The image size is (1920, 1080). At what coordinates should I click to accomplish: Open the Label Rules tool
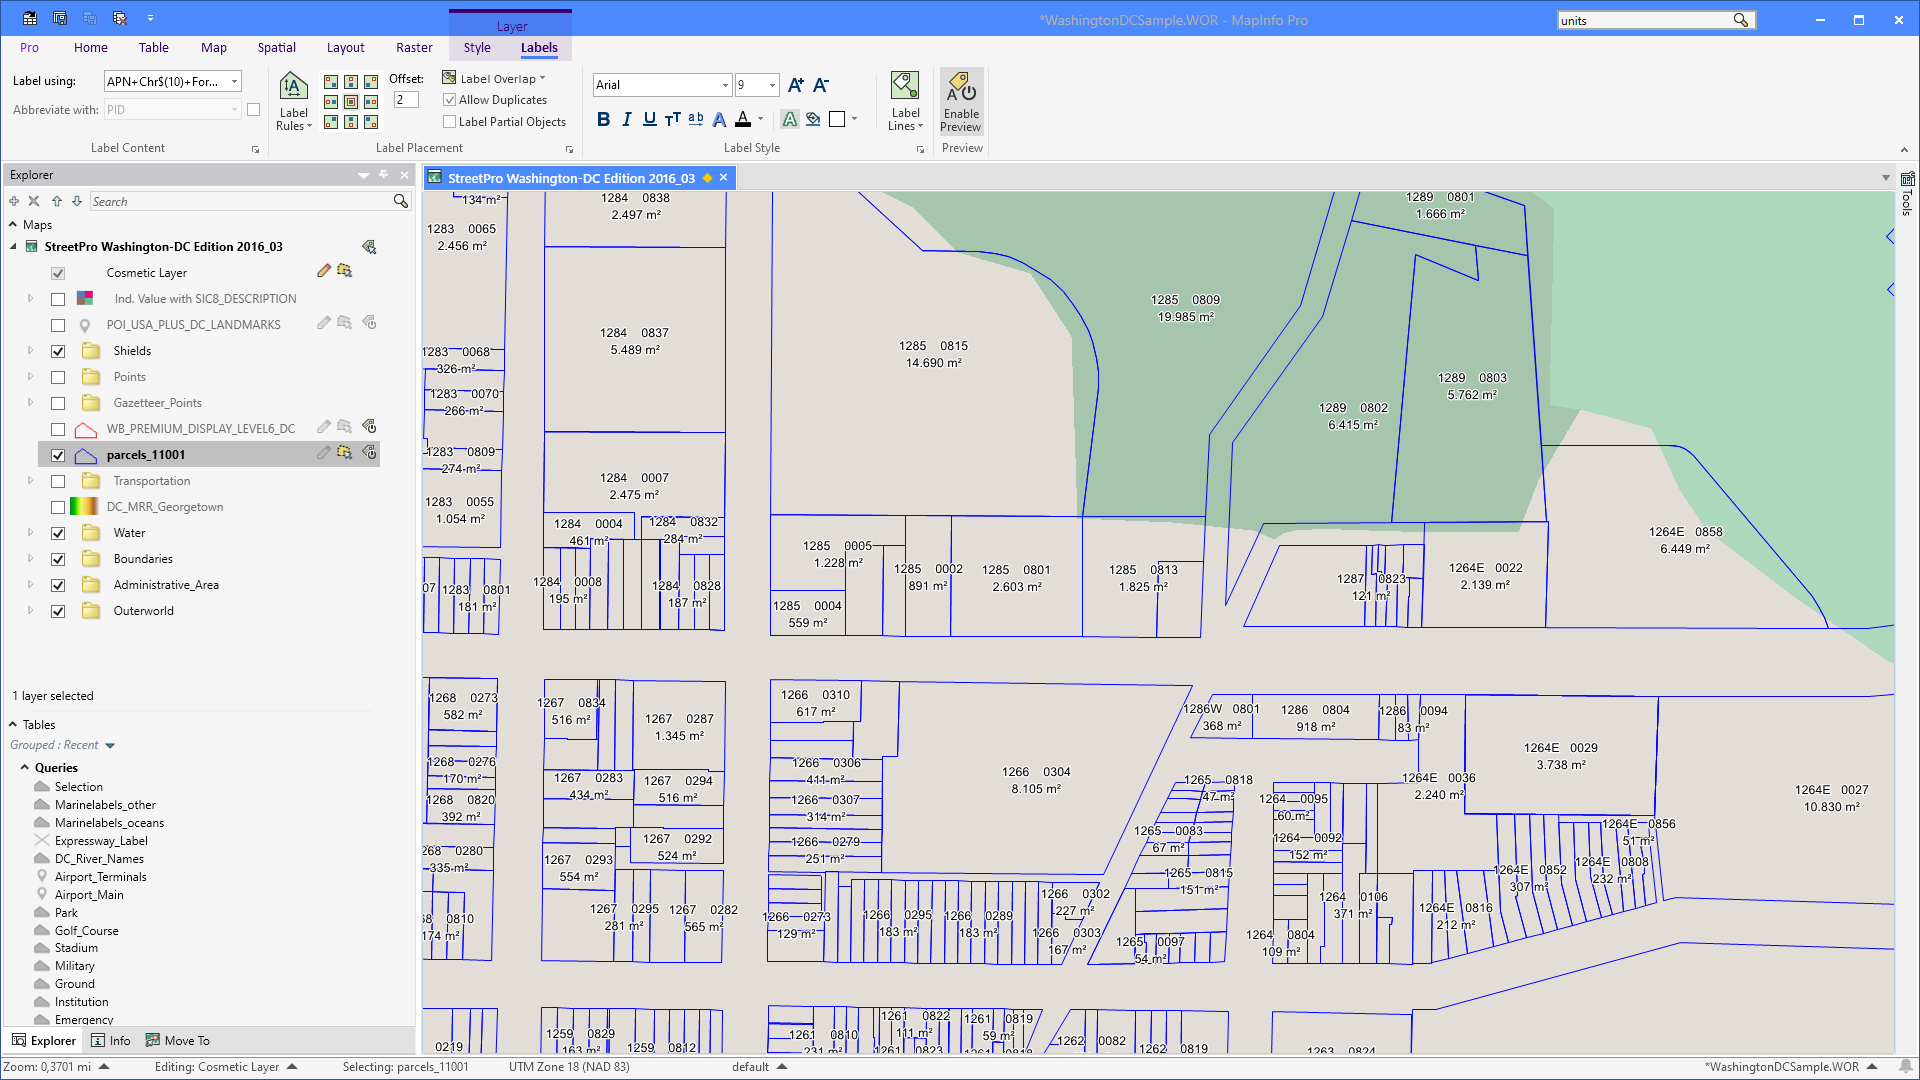[292, 101]
